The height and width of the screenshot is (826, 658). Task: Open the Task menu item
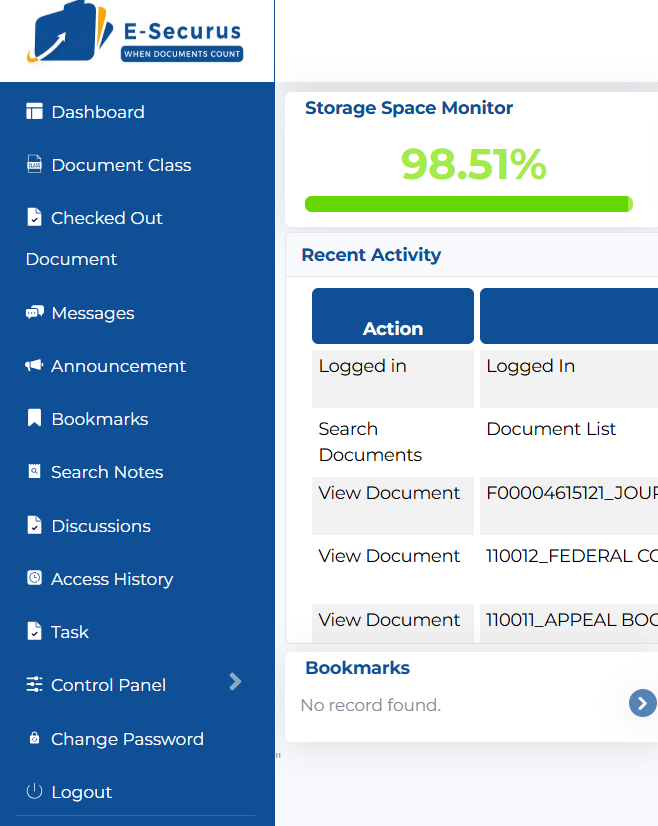pyautogui.click(x=69, y=632)
